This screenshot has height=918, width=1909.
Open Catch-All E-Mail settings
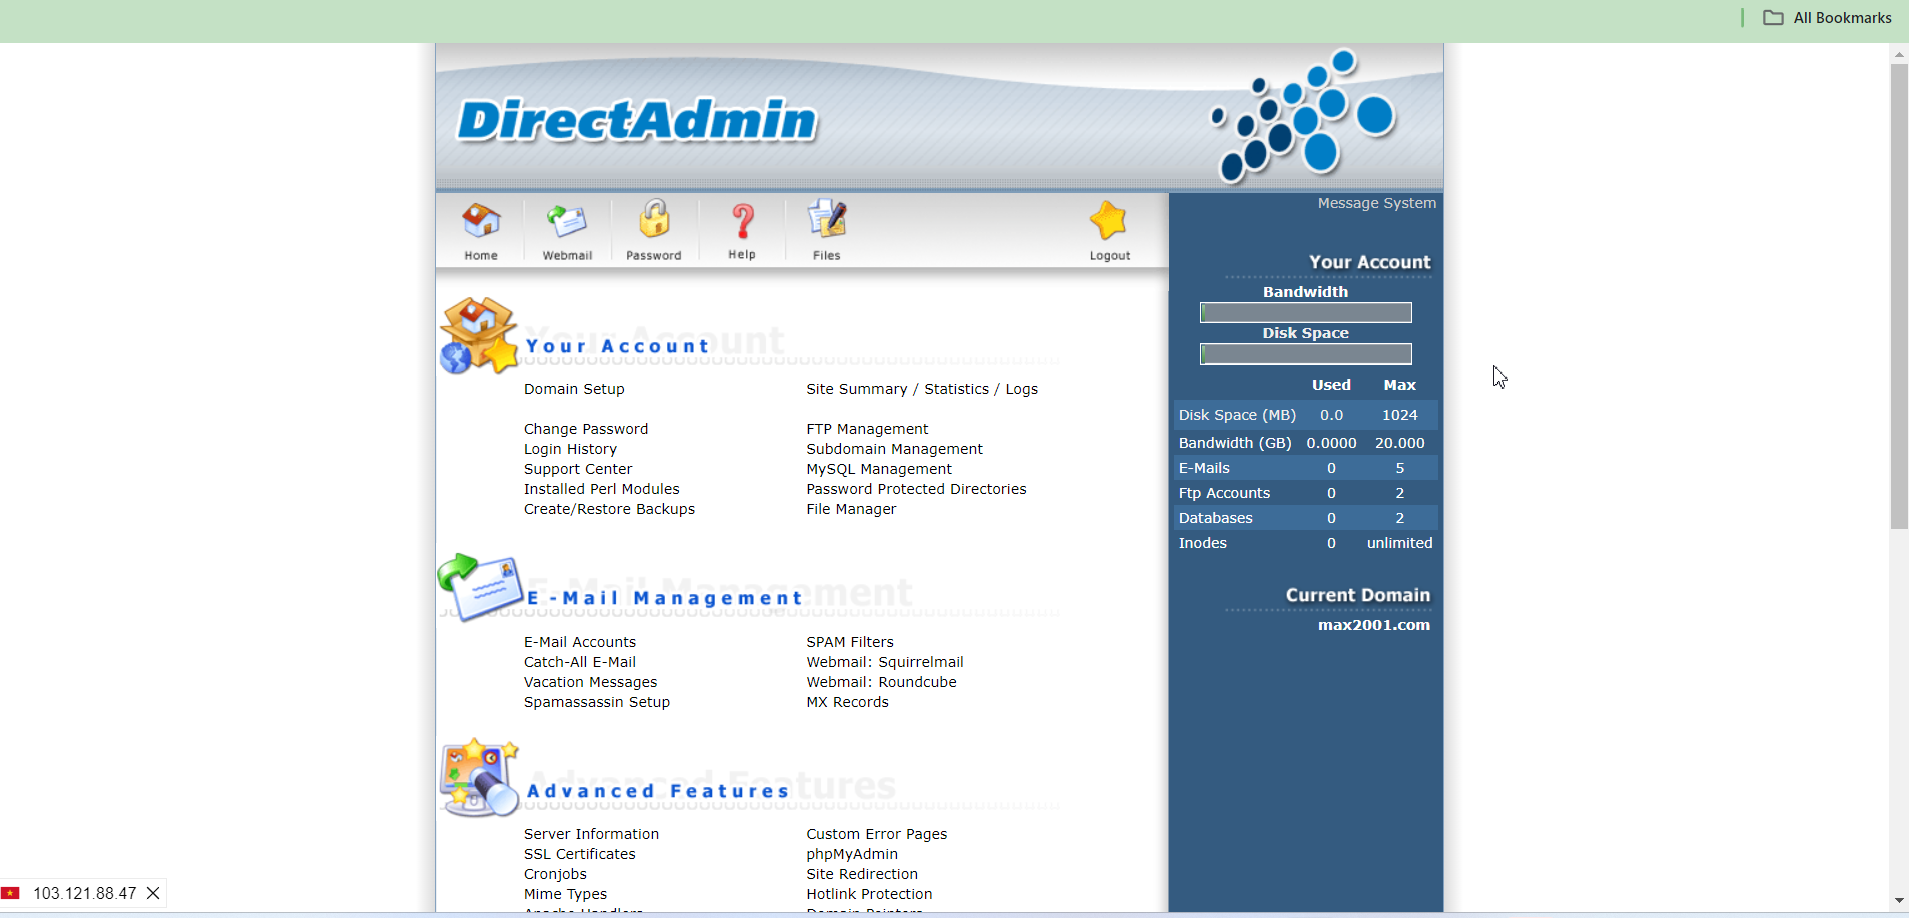coord(580,662)
